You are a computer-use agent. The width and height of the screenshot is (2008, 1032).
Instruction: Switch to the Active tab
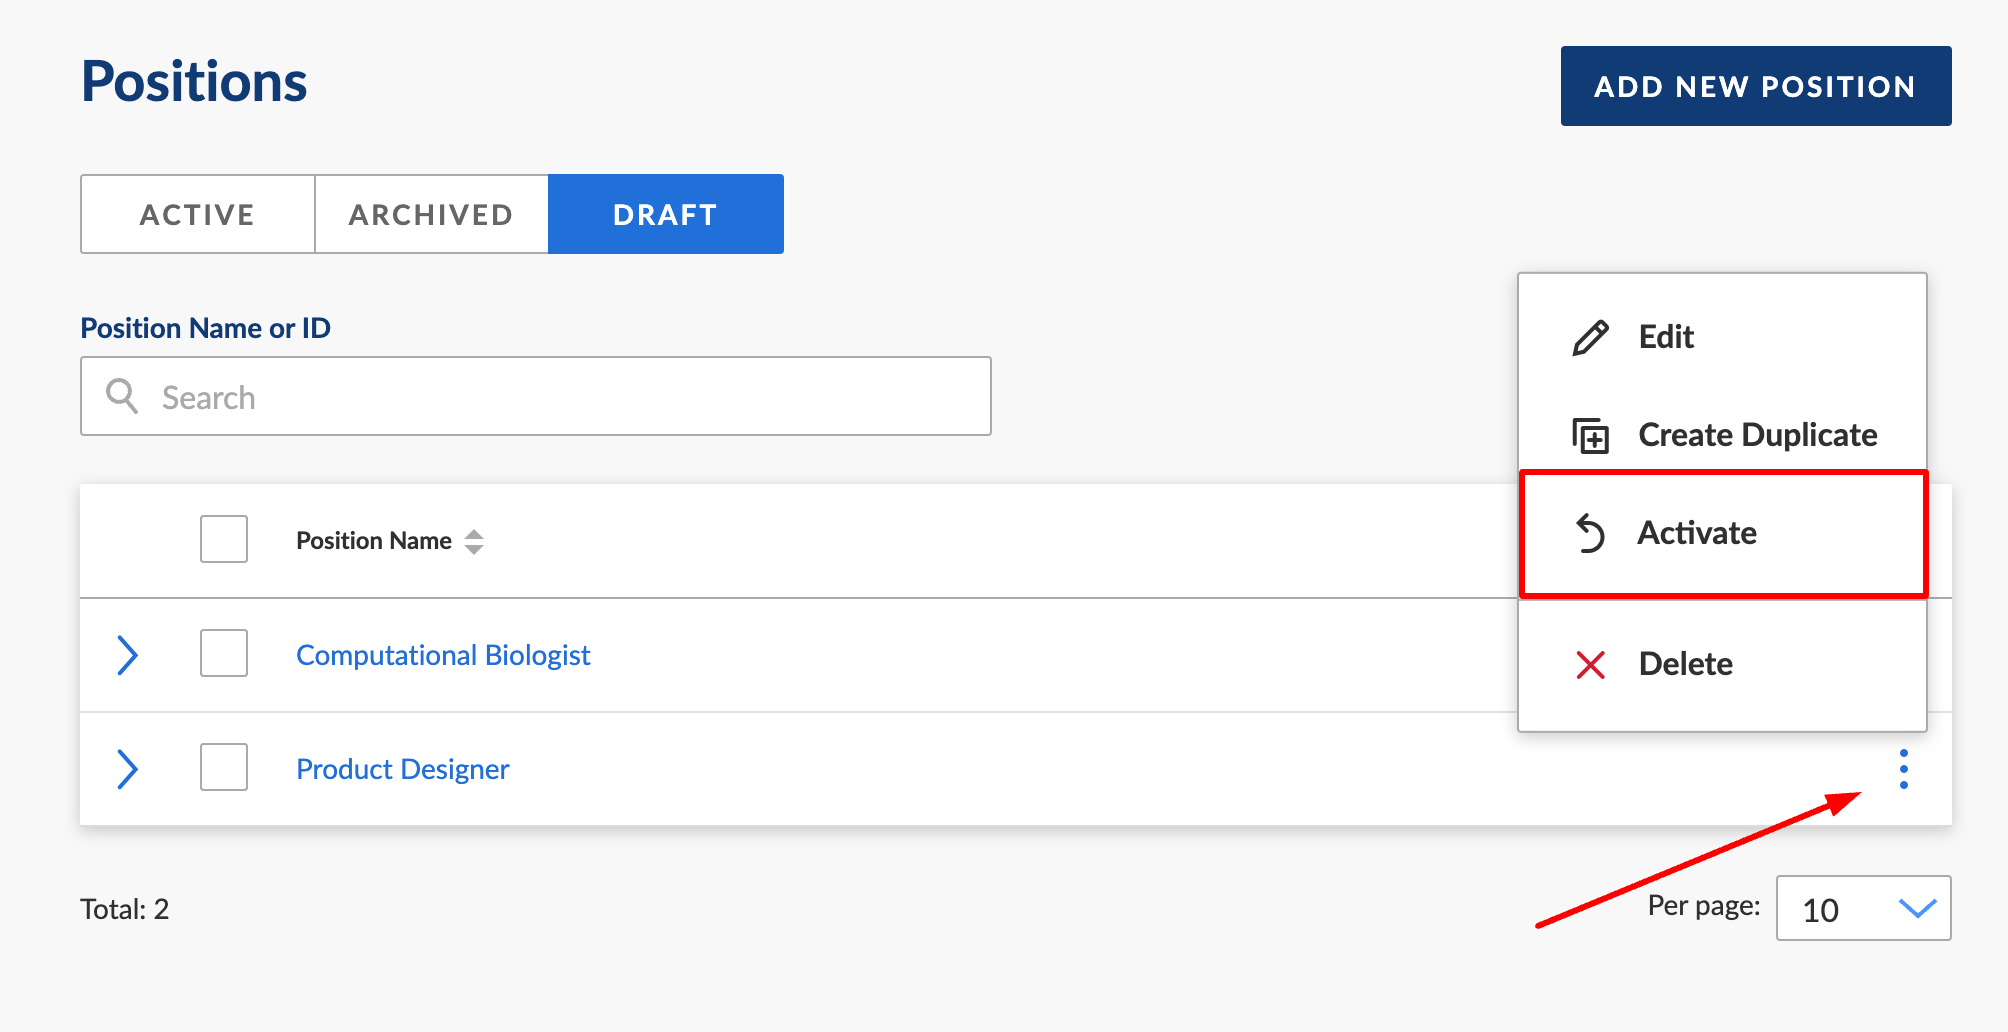click(x=197, y=215)
